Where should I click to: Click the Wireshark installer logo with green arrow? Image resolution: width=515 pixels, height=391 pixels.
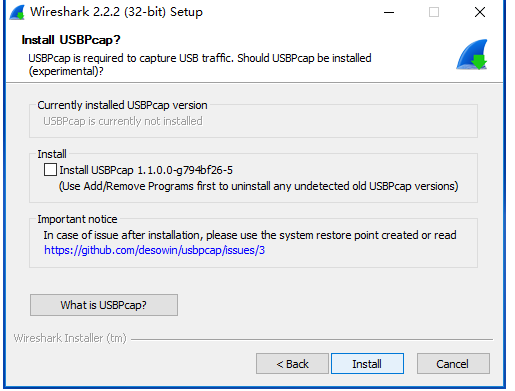tap(472, 54)
